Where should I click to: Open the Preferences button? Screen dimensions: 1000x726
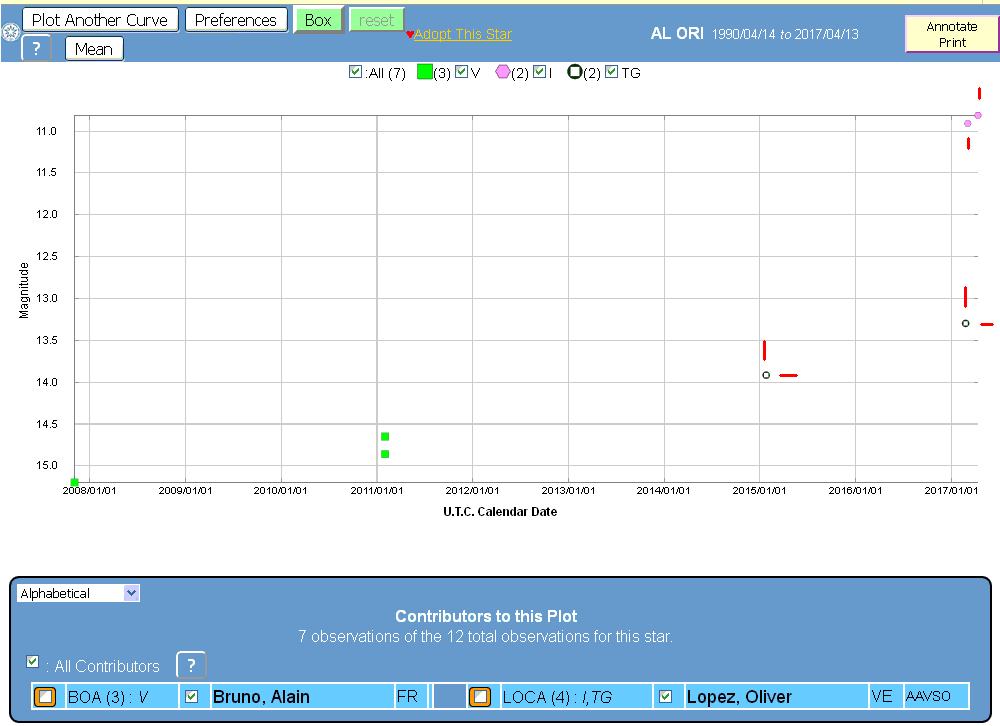236,20
